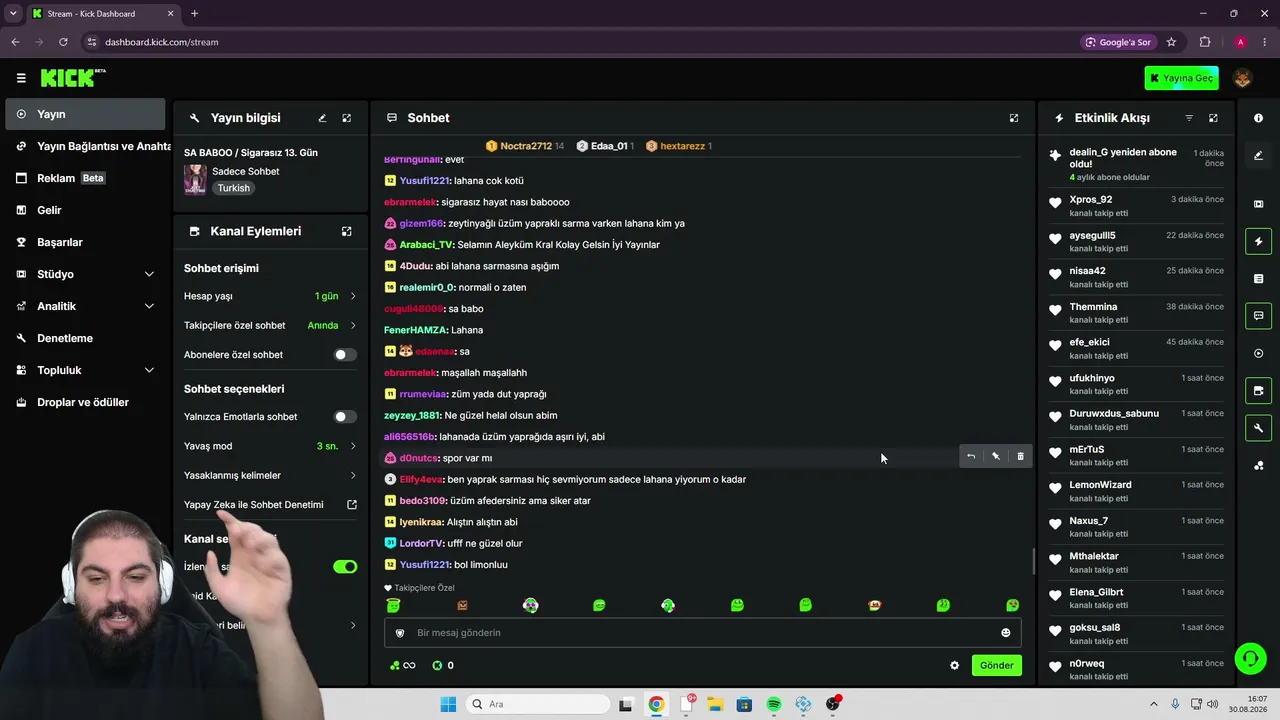Image resolution: width=1280 pixels, height=720 pixels.
Task: Edit stream info with the pencil icon
Action: [322, 118]
